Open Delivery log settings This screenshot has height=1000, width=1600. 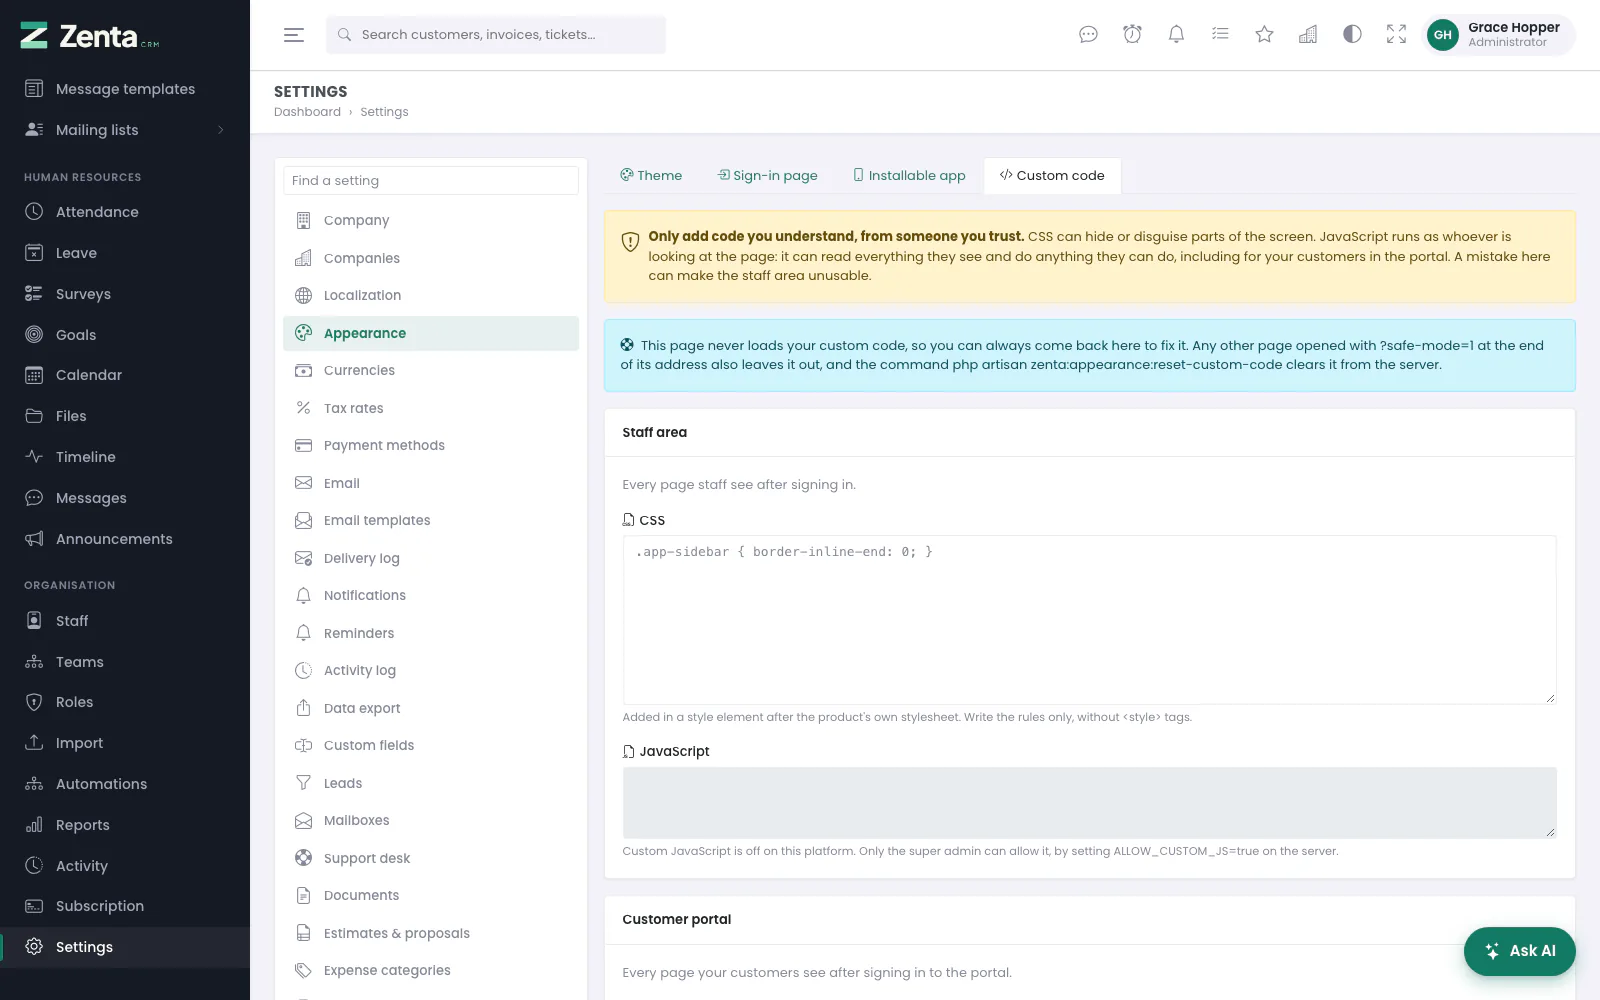point(431,558)
